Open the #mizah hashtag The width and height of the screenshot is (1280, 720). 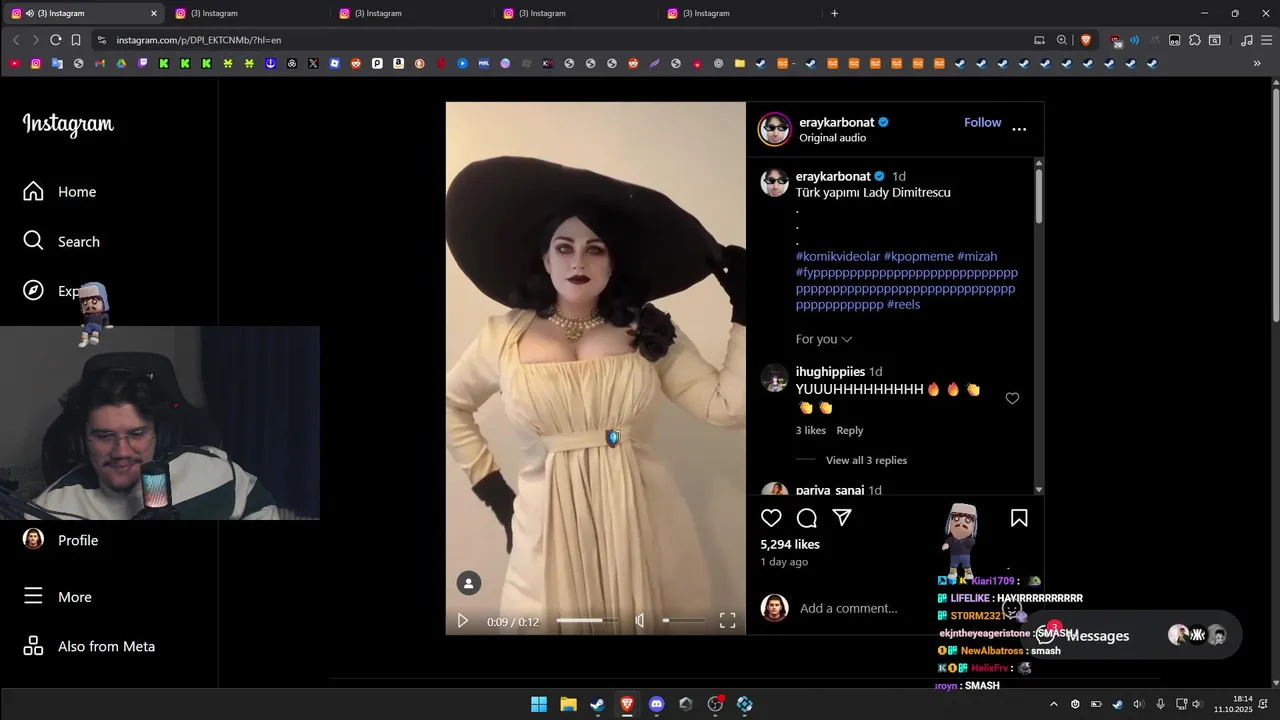click(977, 256)
